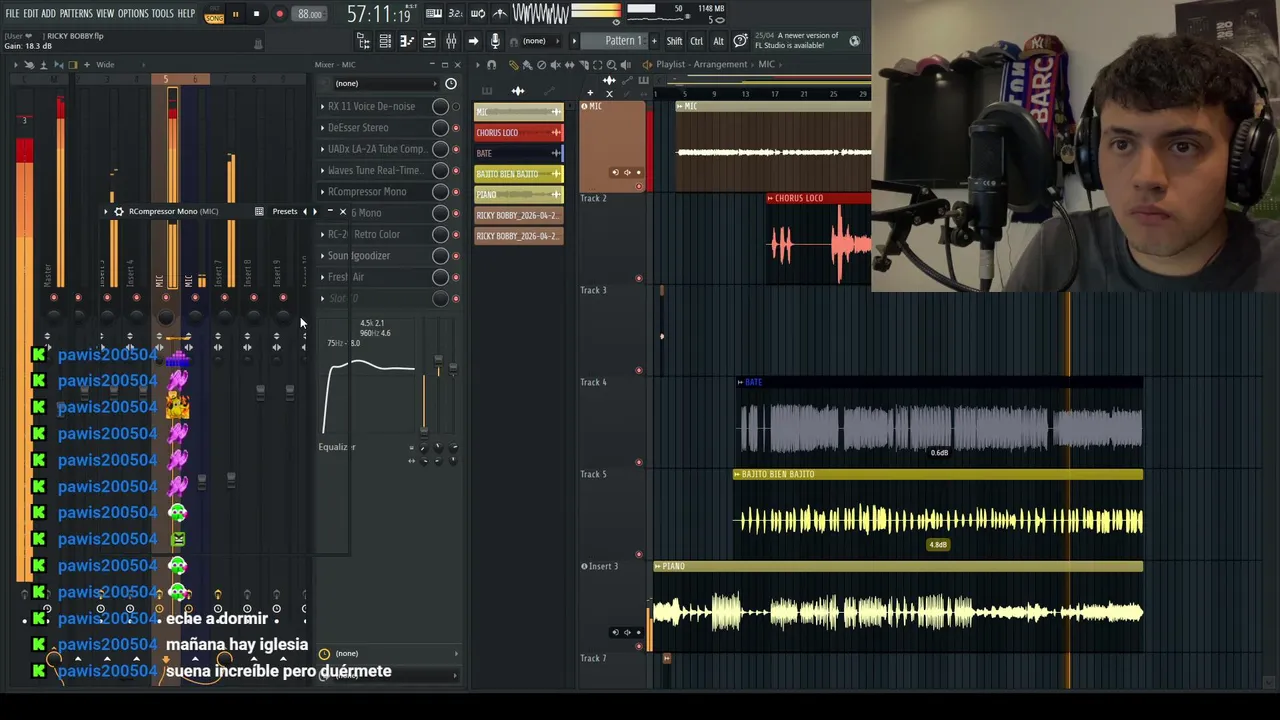
Task: Select the paint brush tool in the Playlist
Action: (527, 65)
